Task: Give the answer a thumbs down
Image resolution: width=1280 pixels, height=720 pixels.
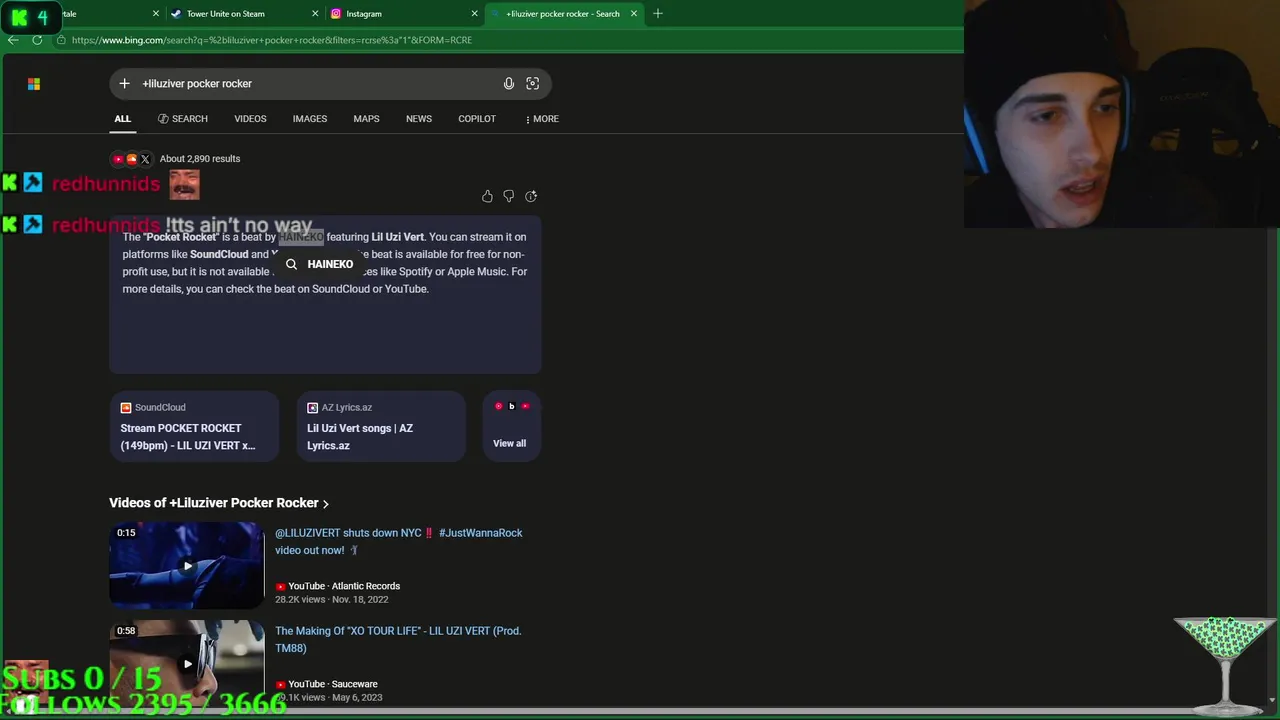Action: (x=509, y=196)
